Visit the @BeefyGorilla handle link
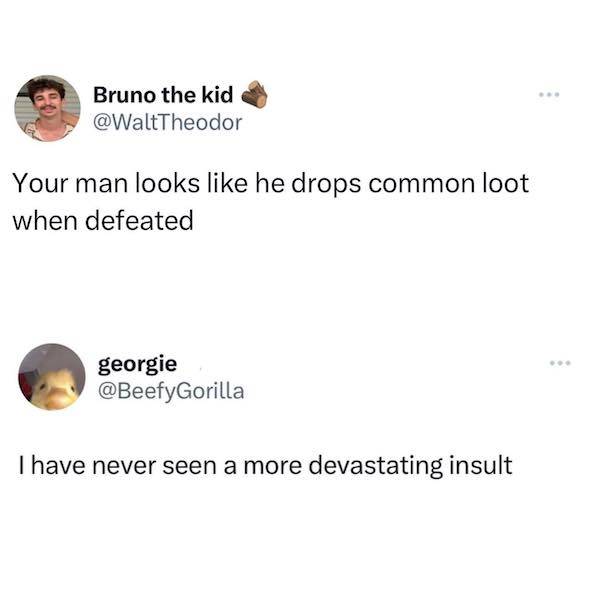The image size is (600, 600). click(x=170, y=390)
